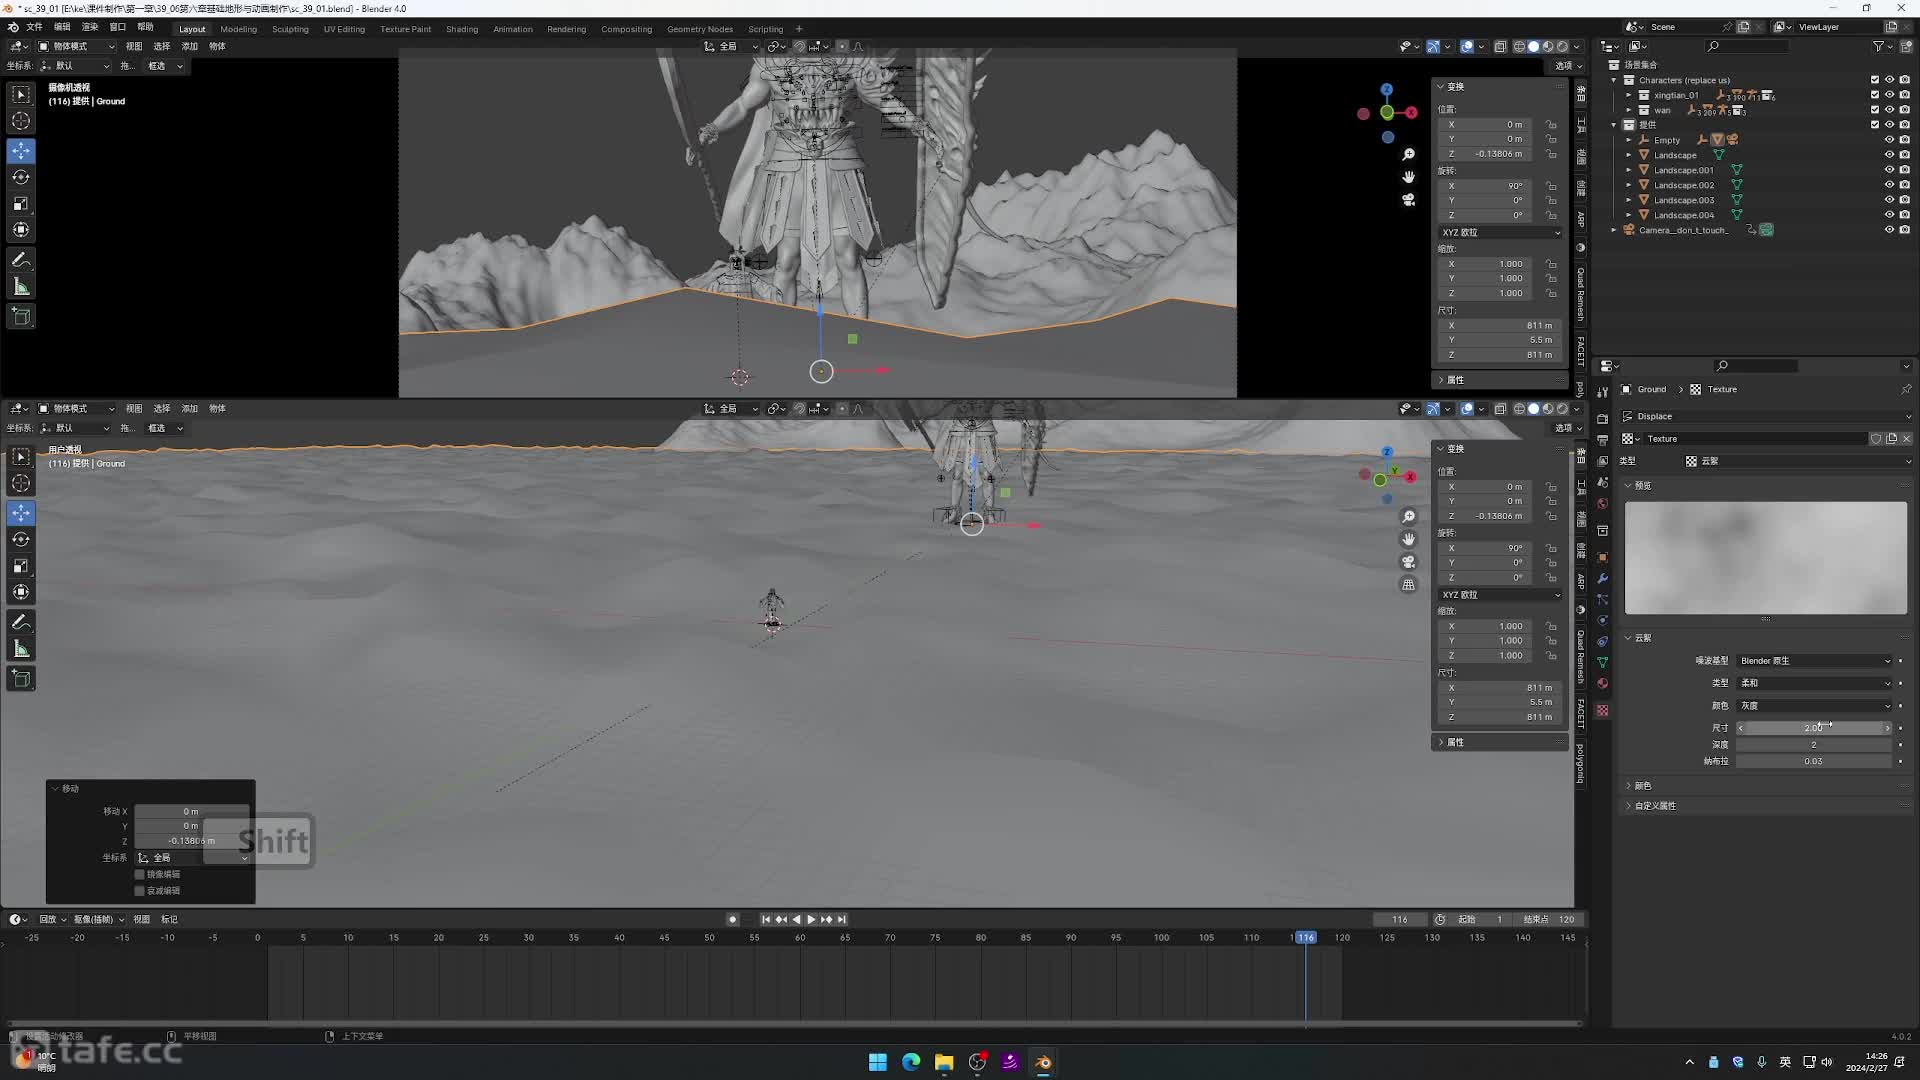The height and width of the screenshot is (1080, 1920).
Task: Open the Displace modifier selector dropdown
Action: [x=1765, y=417]
